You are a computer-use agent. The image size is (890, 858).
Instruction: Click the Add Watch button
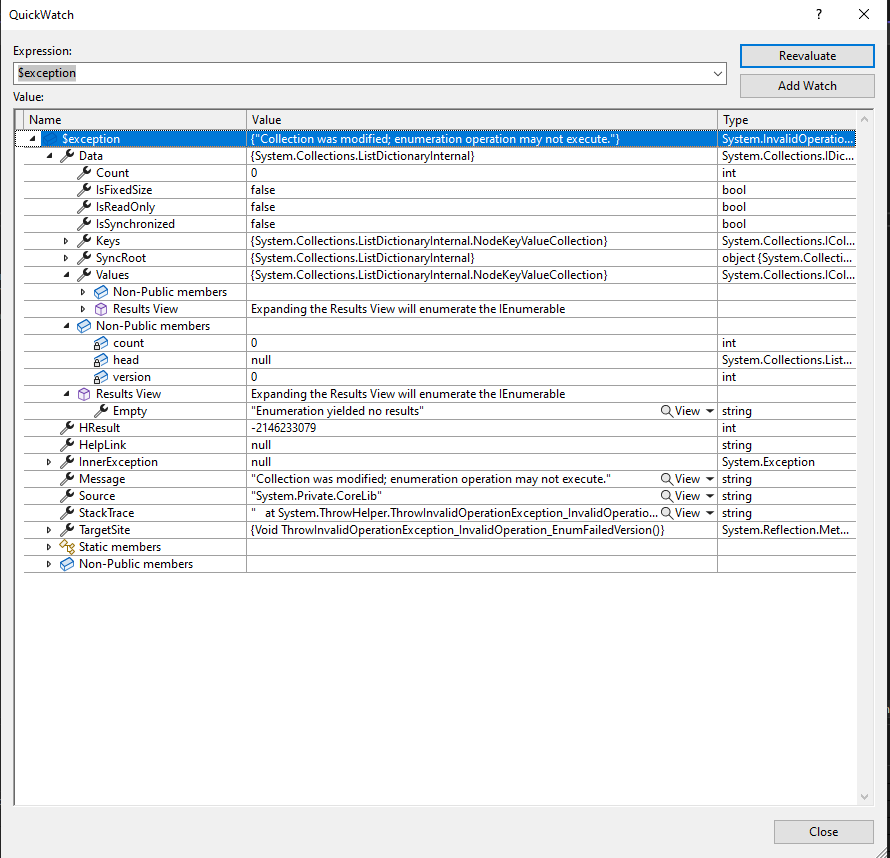pos(806,86)
